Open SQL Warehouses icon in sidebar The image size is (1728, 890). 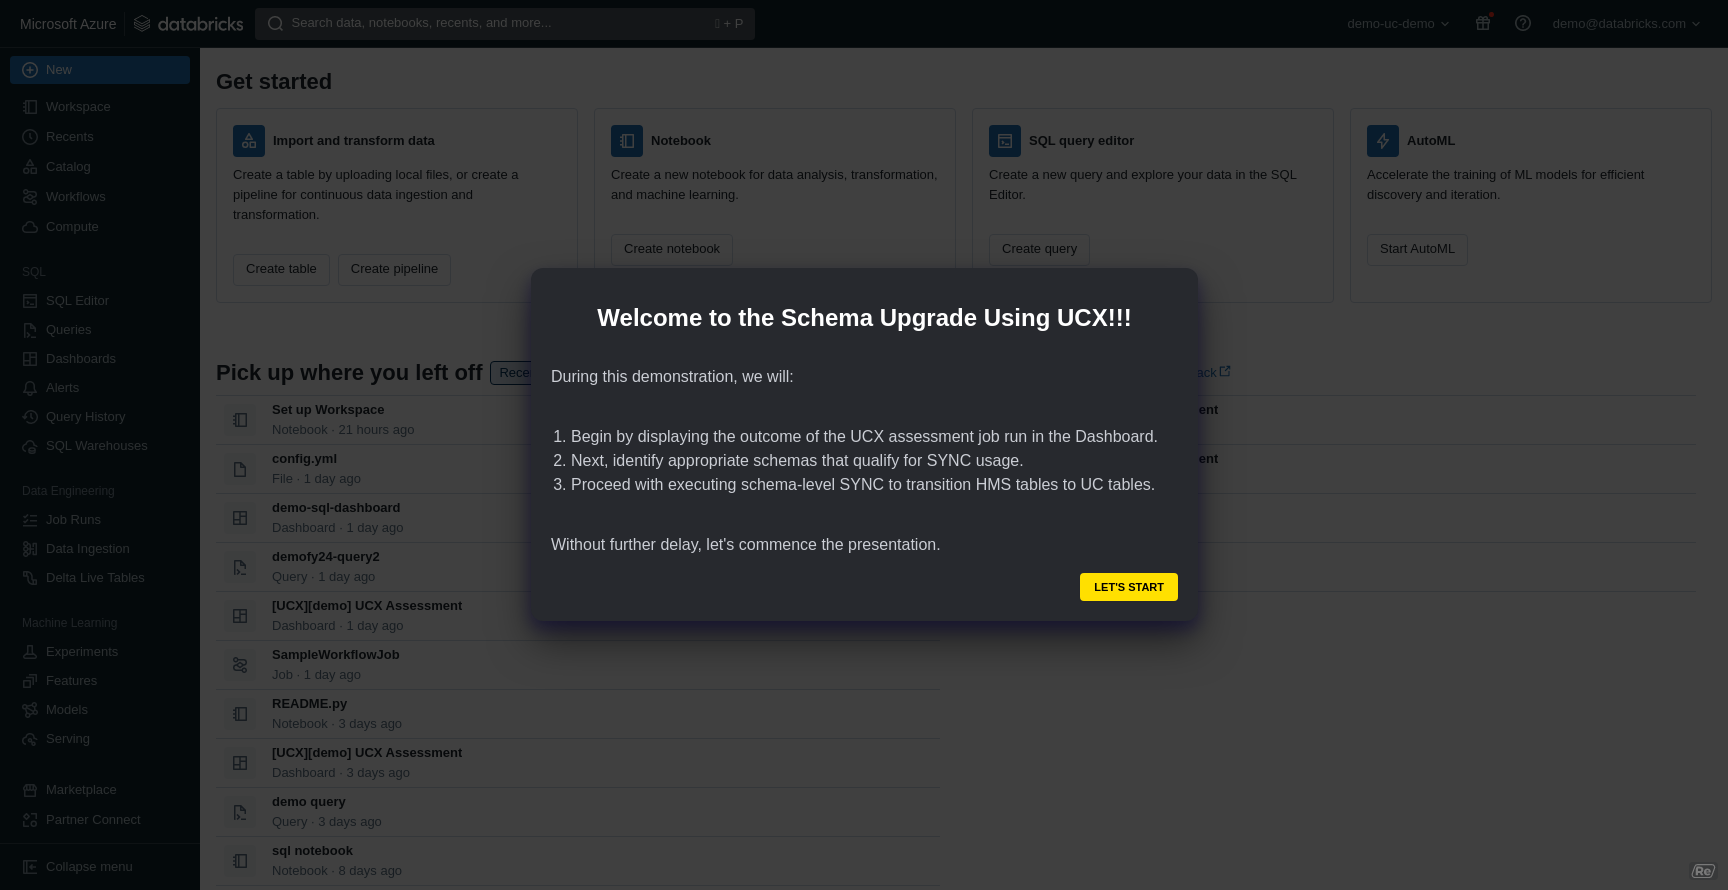click(x=30, y=446)
